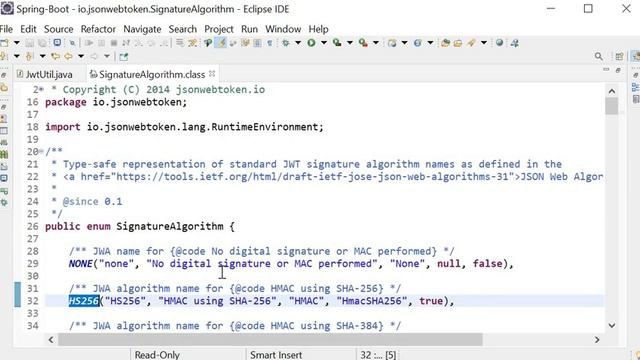
Task: Click the vertical scrollbar down arrow
Action: [611, 325]
